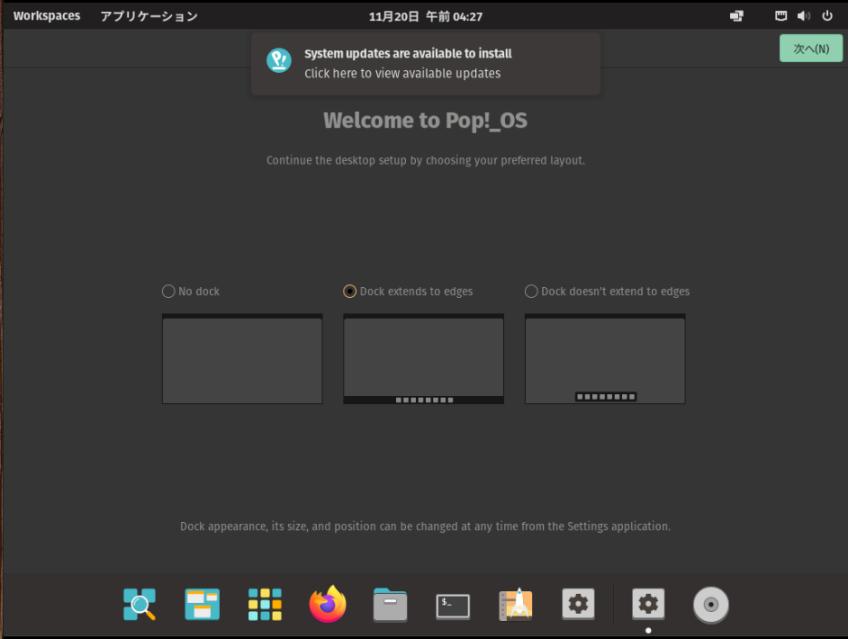
Task: Choose the centered short dock preview thumbnail
Action: click(605, 358)
